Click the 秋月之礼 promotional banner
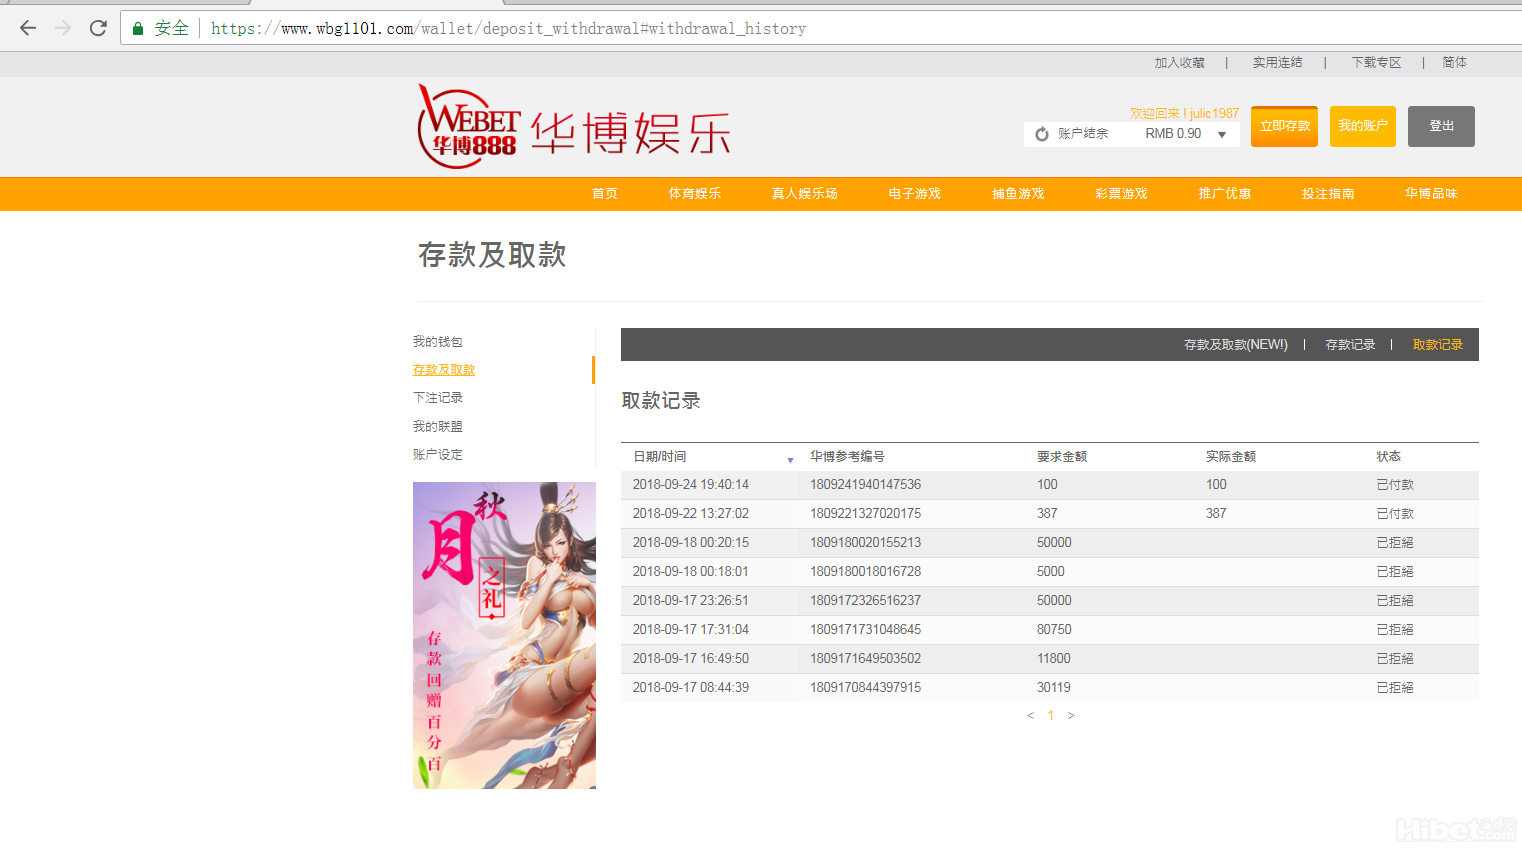Screen dimensions: 1522x855 [504, 635]
